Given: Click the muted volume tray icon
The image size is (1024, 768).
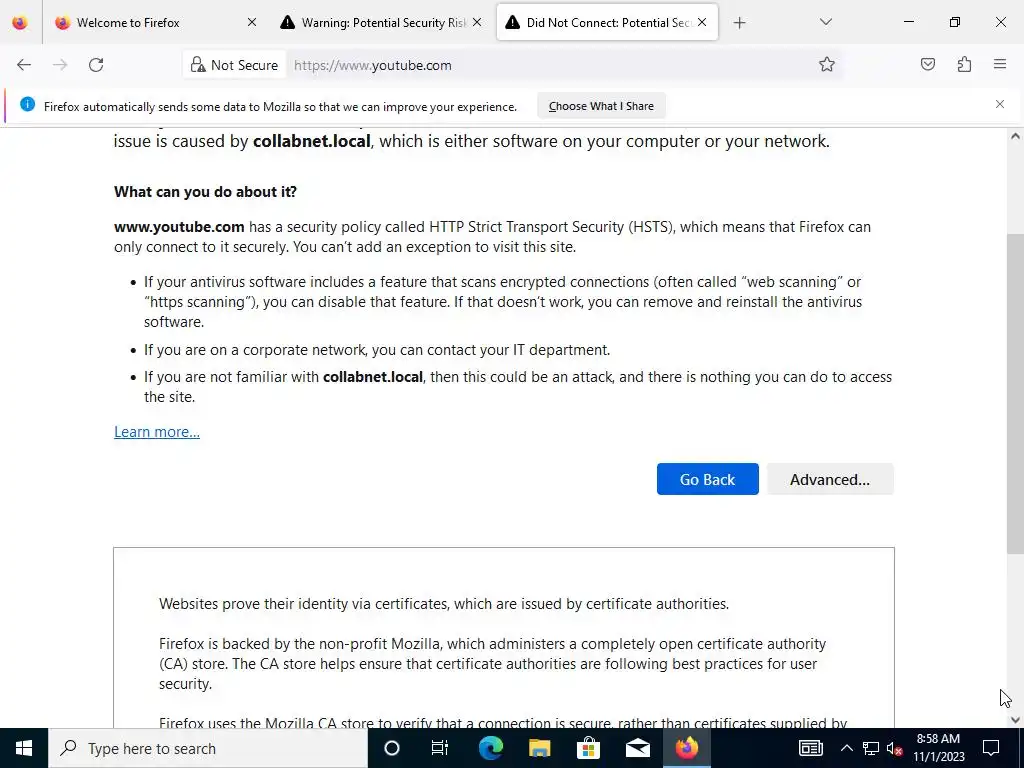Looking at the screenshot, I should pyautogui.click(x=895, y=748).
